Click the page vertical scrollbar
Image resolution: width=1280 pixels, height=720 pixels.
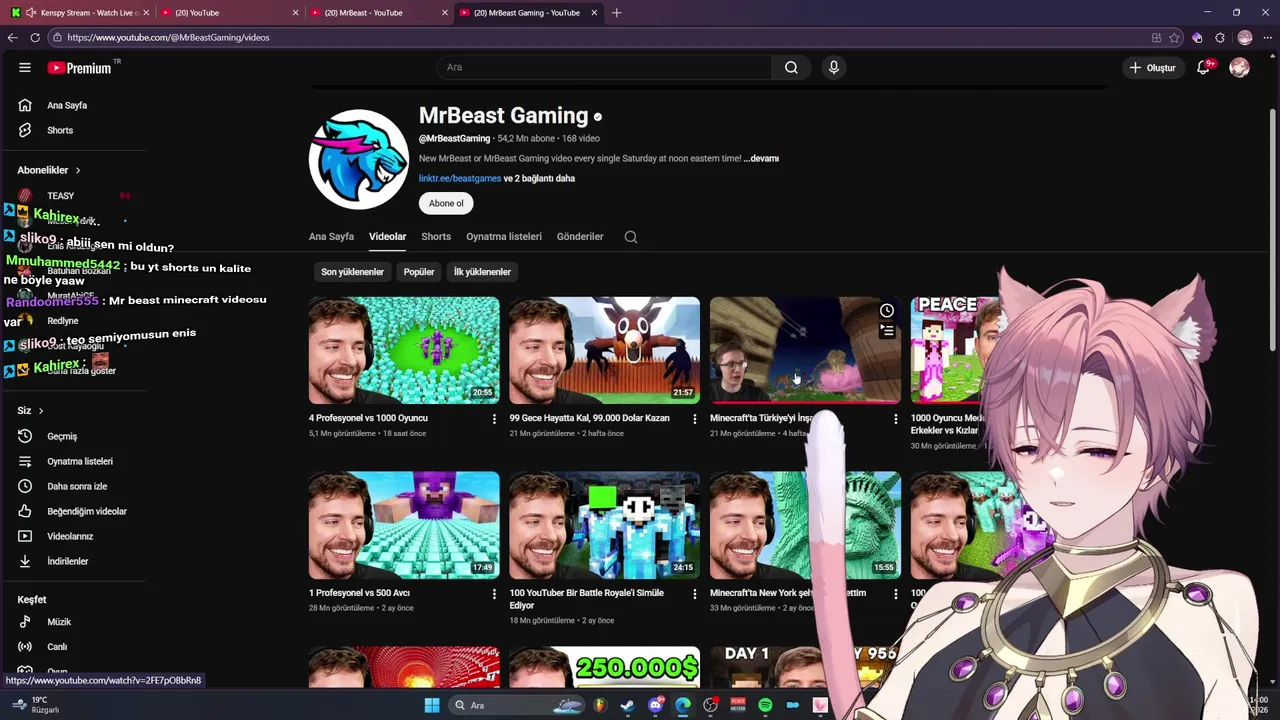tap(1273, 230)
